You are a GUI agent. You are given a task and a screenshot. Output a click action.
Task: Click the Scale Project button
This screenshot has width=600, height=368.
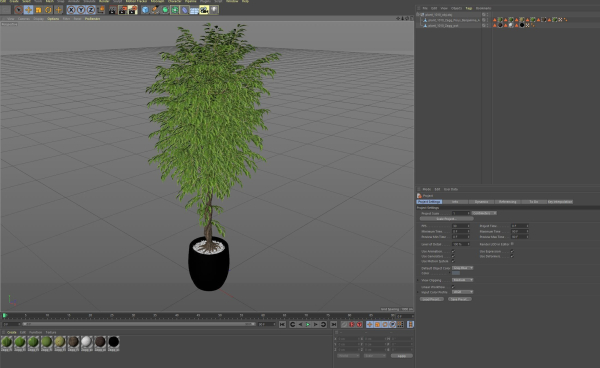tap(447, 219)
